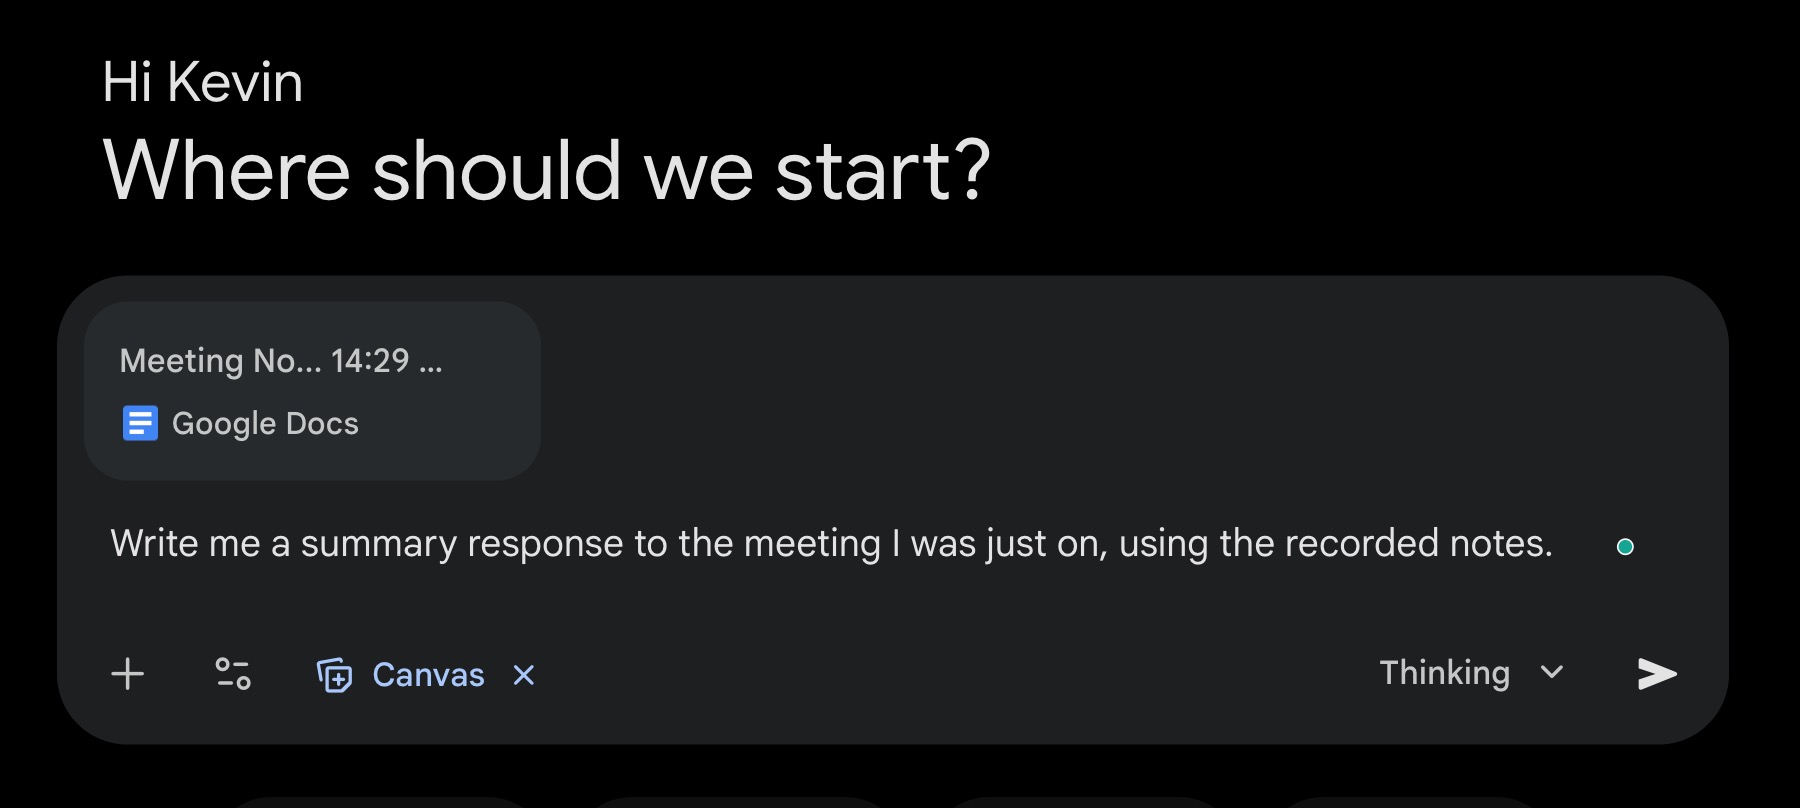Open the Meeting Notes attachment chip
The image size is (1800, 808).
[312, 391]
